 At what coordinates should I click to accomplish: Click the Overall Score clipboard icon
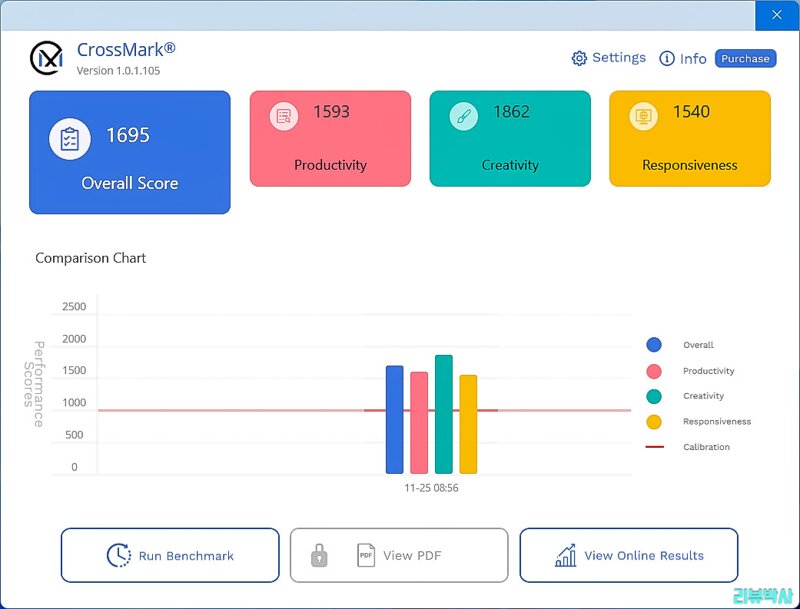(x=70, y=139)
